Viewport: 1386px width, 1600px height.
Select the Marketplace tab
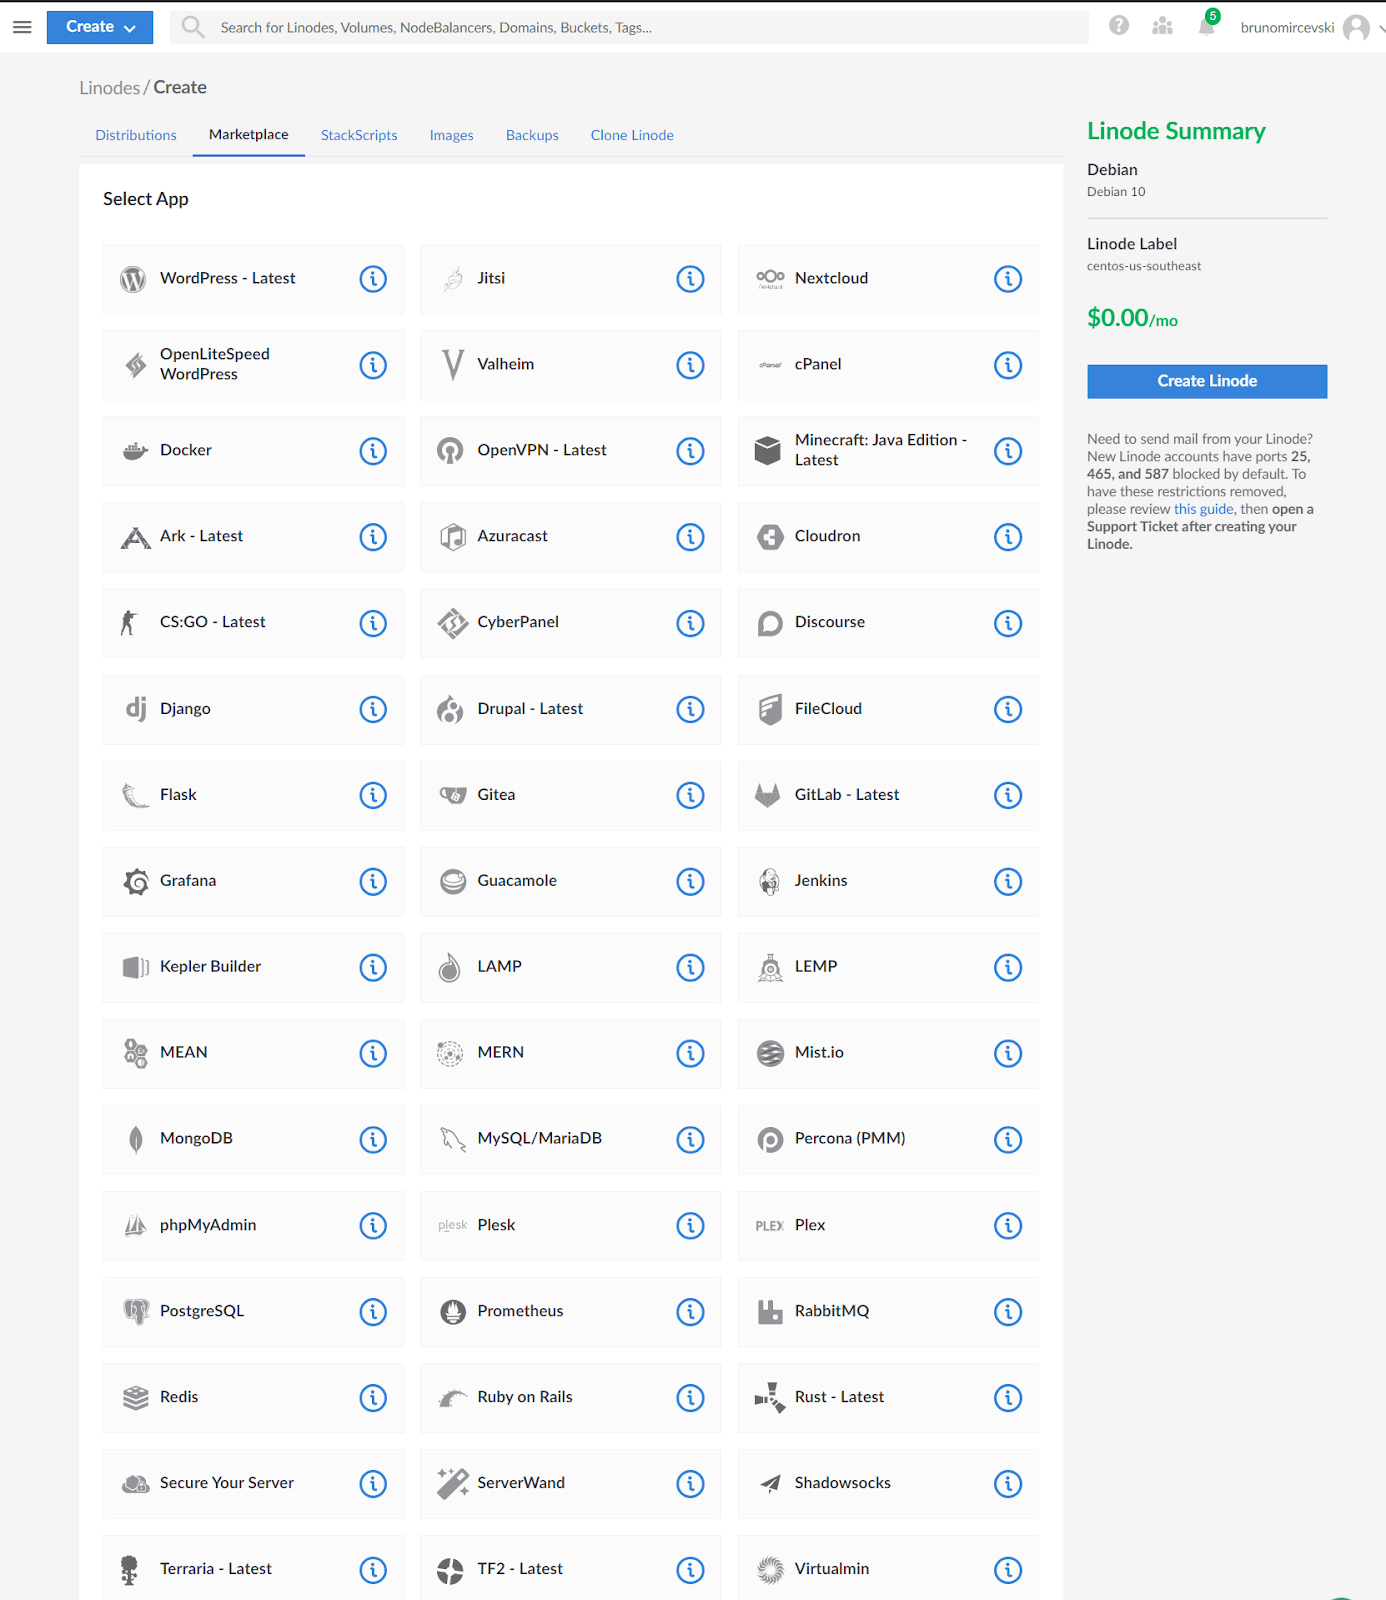(249, 135)
